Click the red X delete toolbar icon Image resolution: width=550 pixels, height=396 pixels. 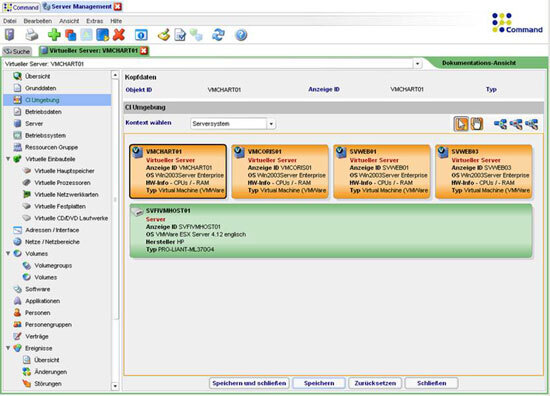click(119, 35)
